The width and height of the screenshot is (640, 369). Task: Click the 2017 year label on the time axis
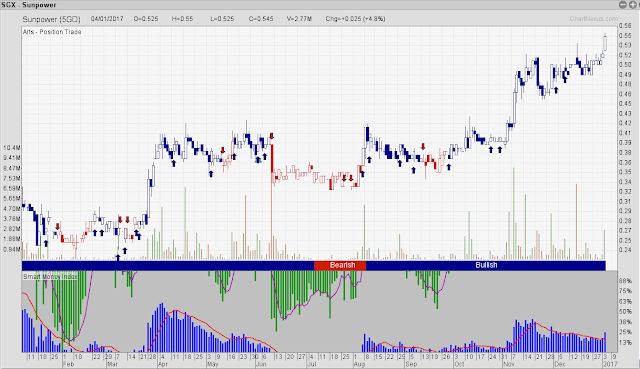tap(611, 364)
